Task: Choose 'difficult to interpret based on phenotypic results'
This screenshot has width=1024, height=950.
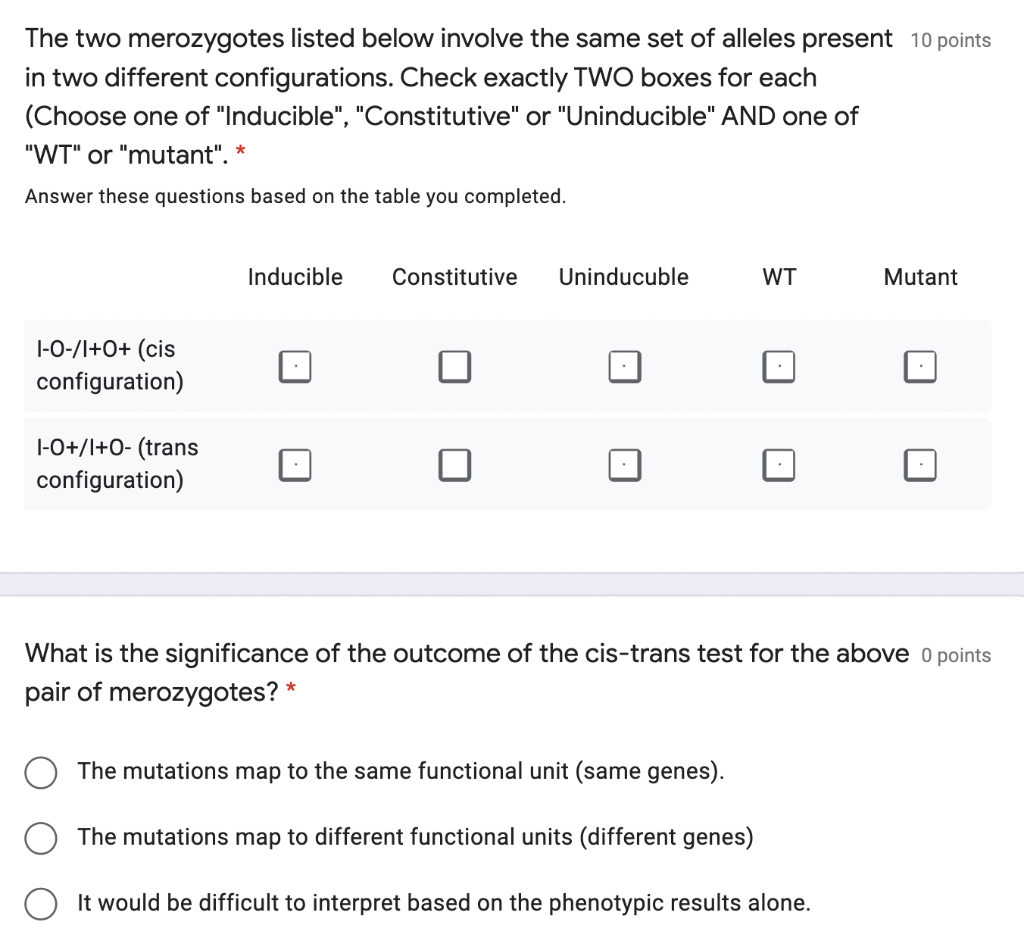Action: 41,904
